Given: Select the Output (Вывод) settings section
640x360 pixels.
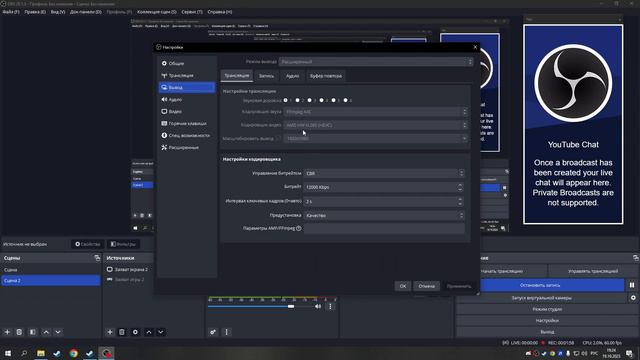Looking at the screenshot, I should (x=187, y=87).
